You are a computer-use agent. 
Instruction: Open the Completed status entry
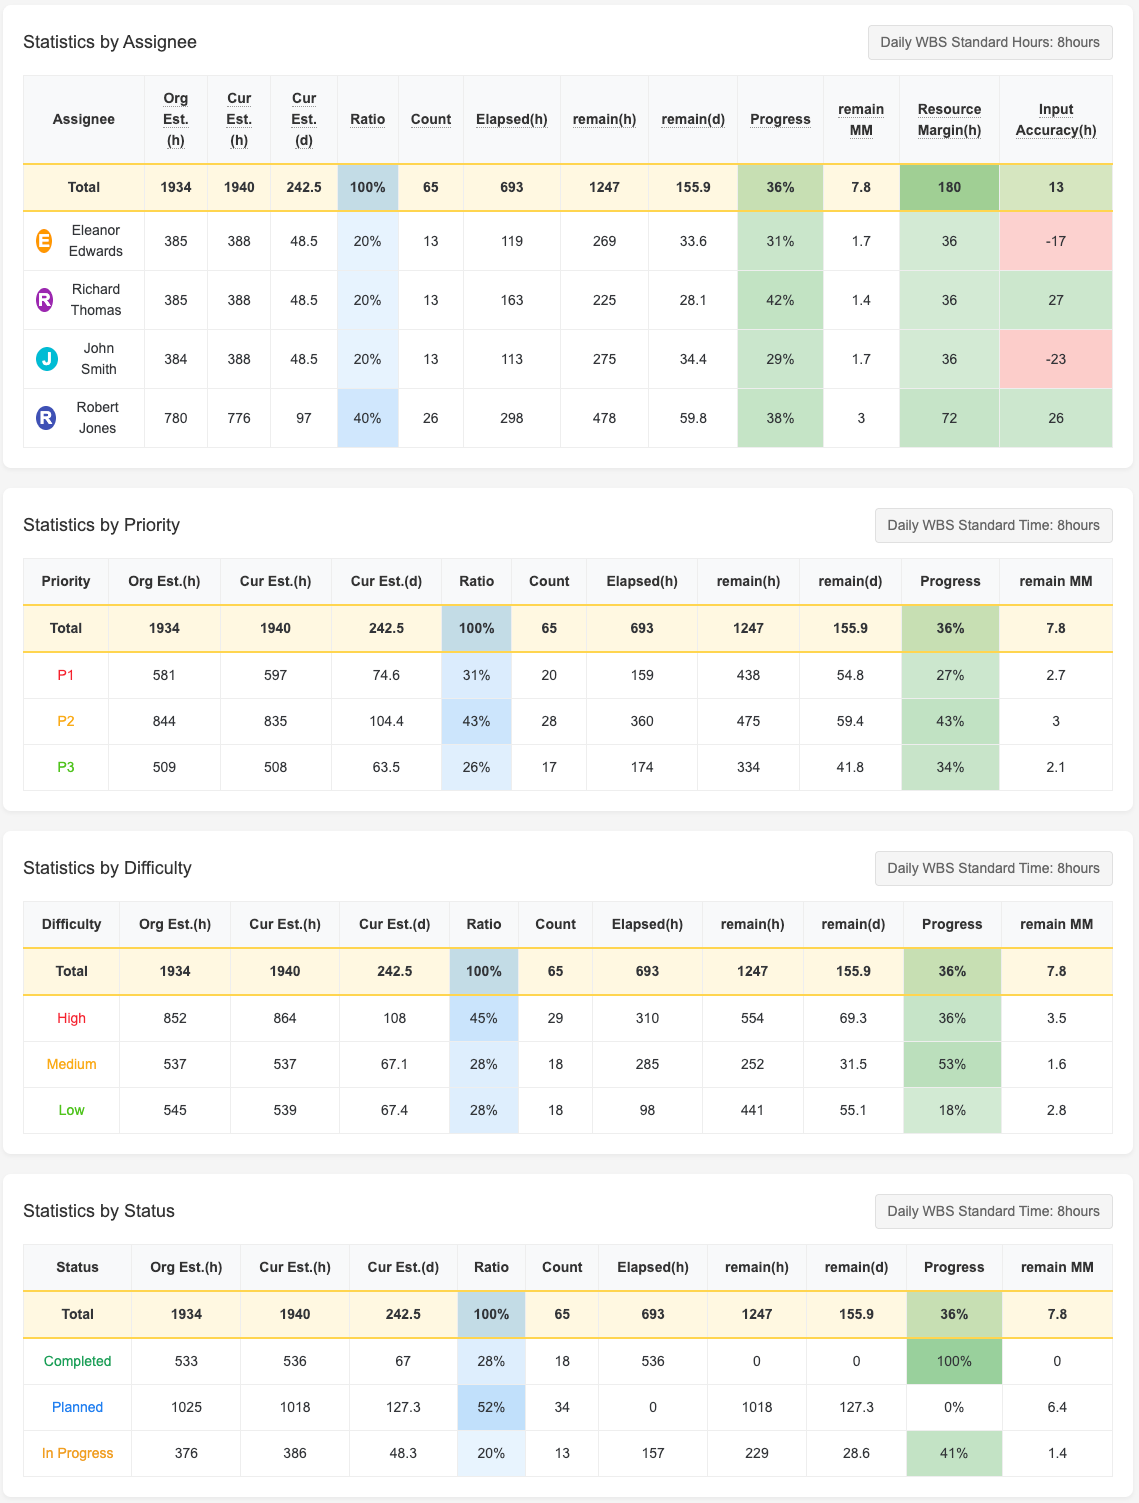[x=76, y=1361]
